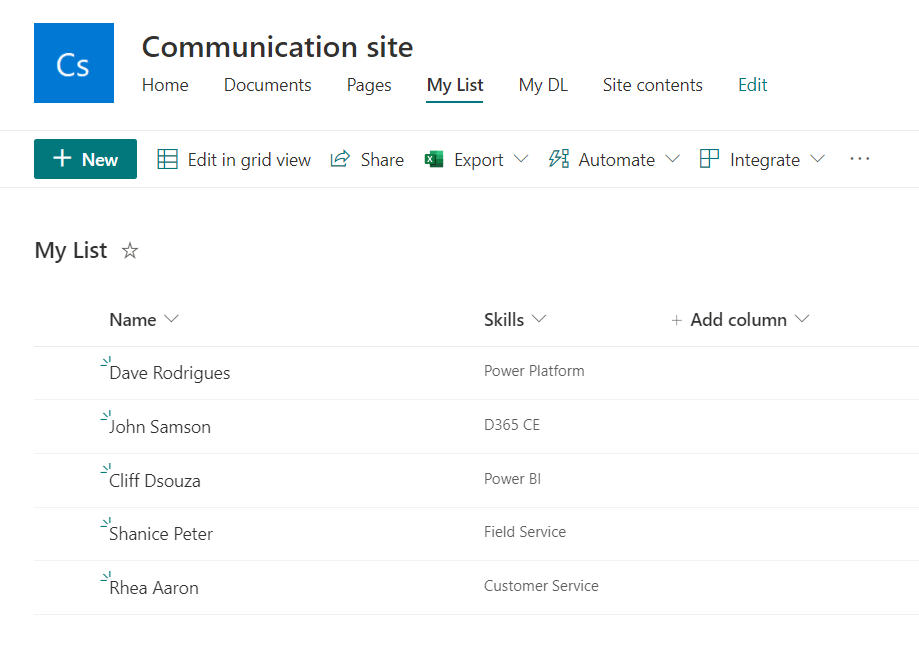
Task: Select the row entry for Rhea Aaron
Action: click(x=155, y=587)
